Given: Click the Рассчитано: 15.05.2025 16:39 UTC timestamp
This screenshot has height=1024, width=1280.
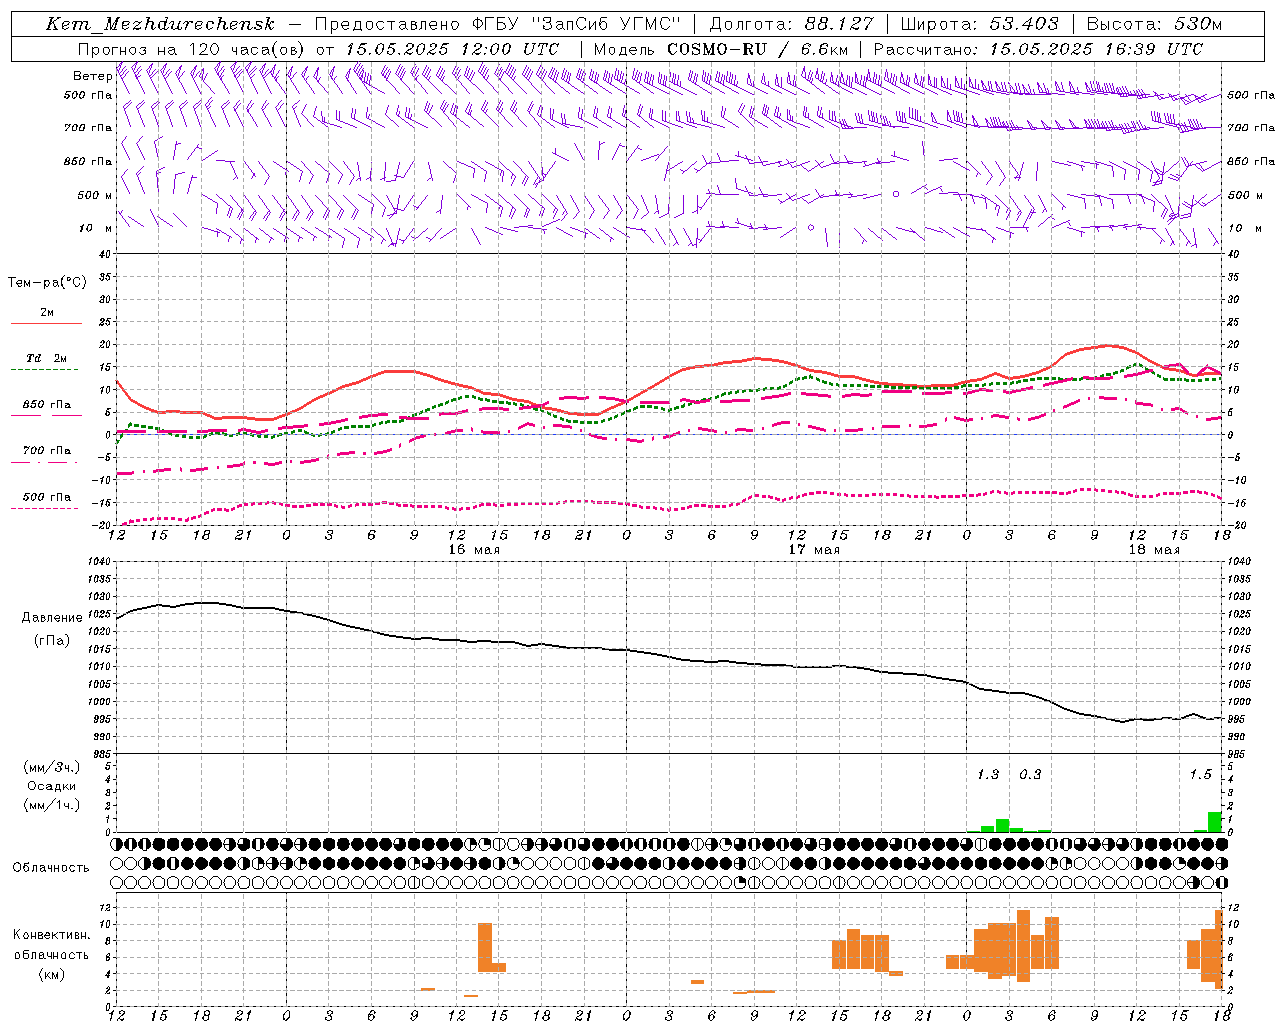Looking at the screenshot, I should [1039, 49].
